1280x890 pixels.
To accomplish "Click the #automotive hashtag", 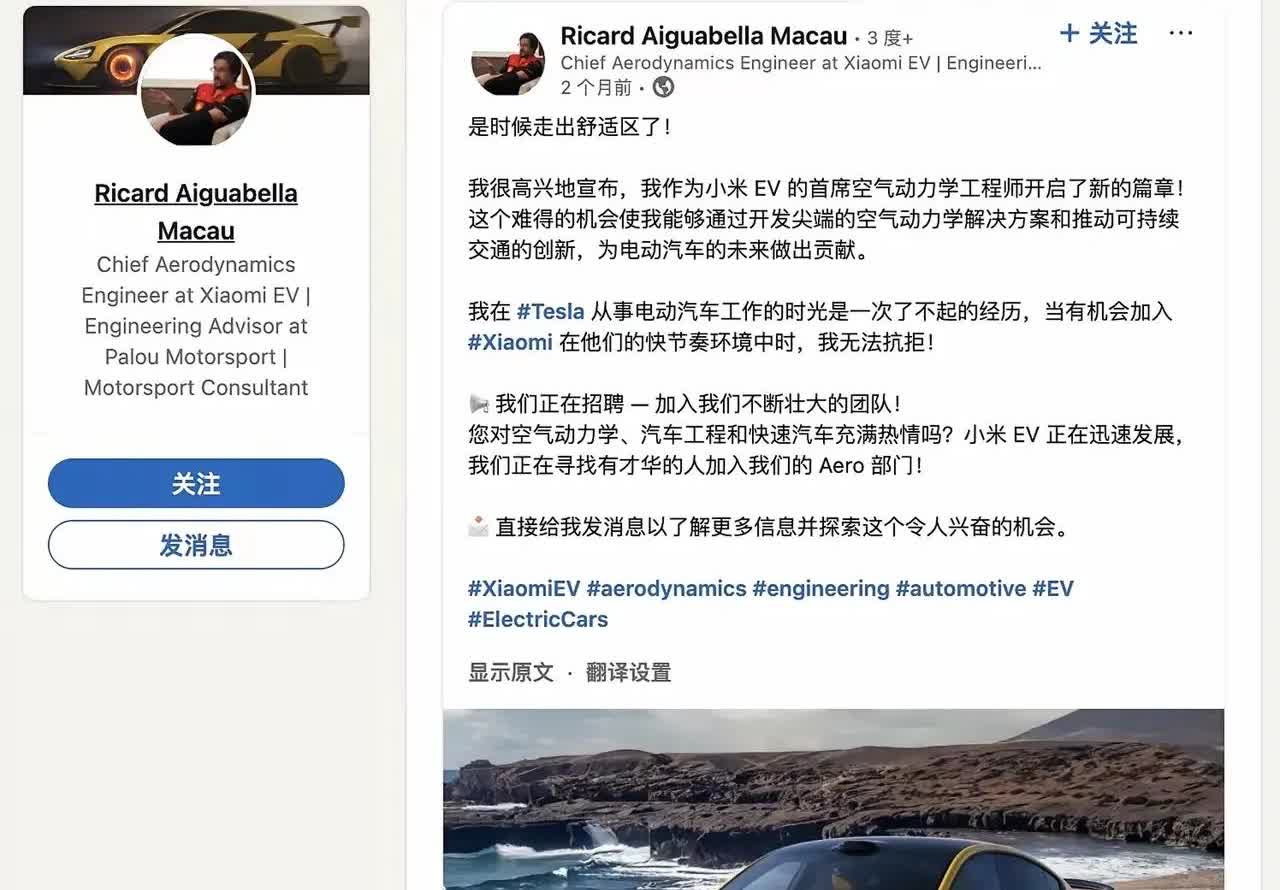I will click(960, 588).
